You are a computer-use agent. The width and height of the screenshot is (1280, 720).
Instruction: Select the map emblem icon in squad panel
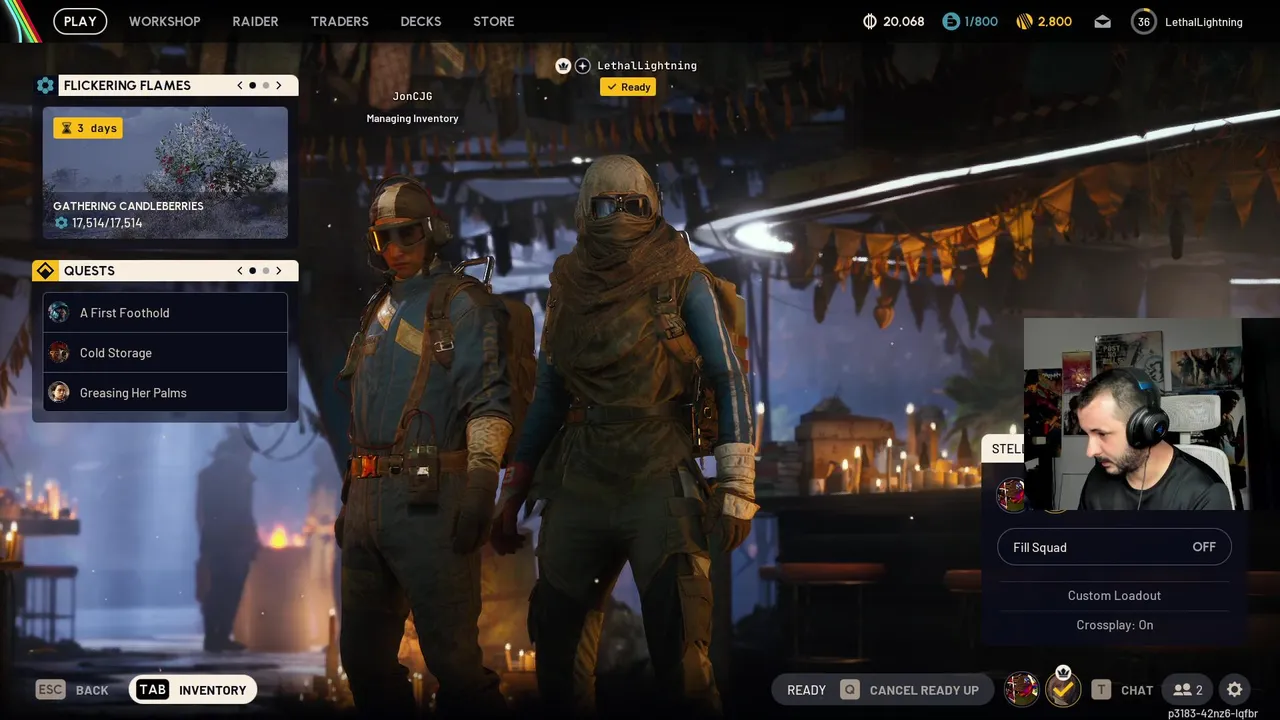pos(1011,493)
